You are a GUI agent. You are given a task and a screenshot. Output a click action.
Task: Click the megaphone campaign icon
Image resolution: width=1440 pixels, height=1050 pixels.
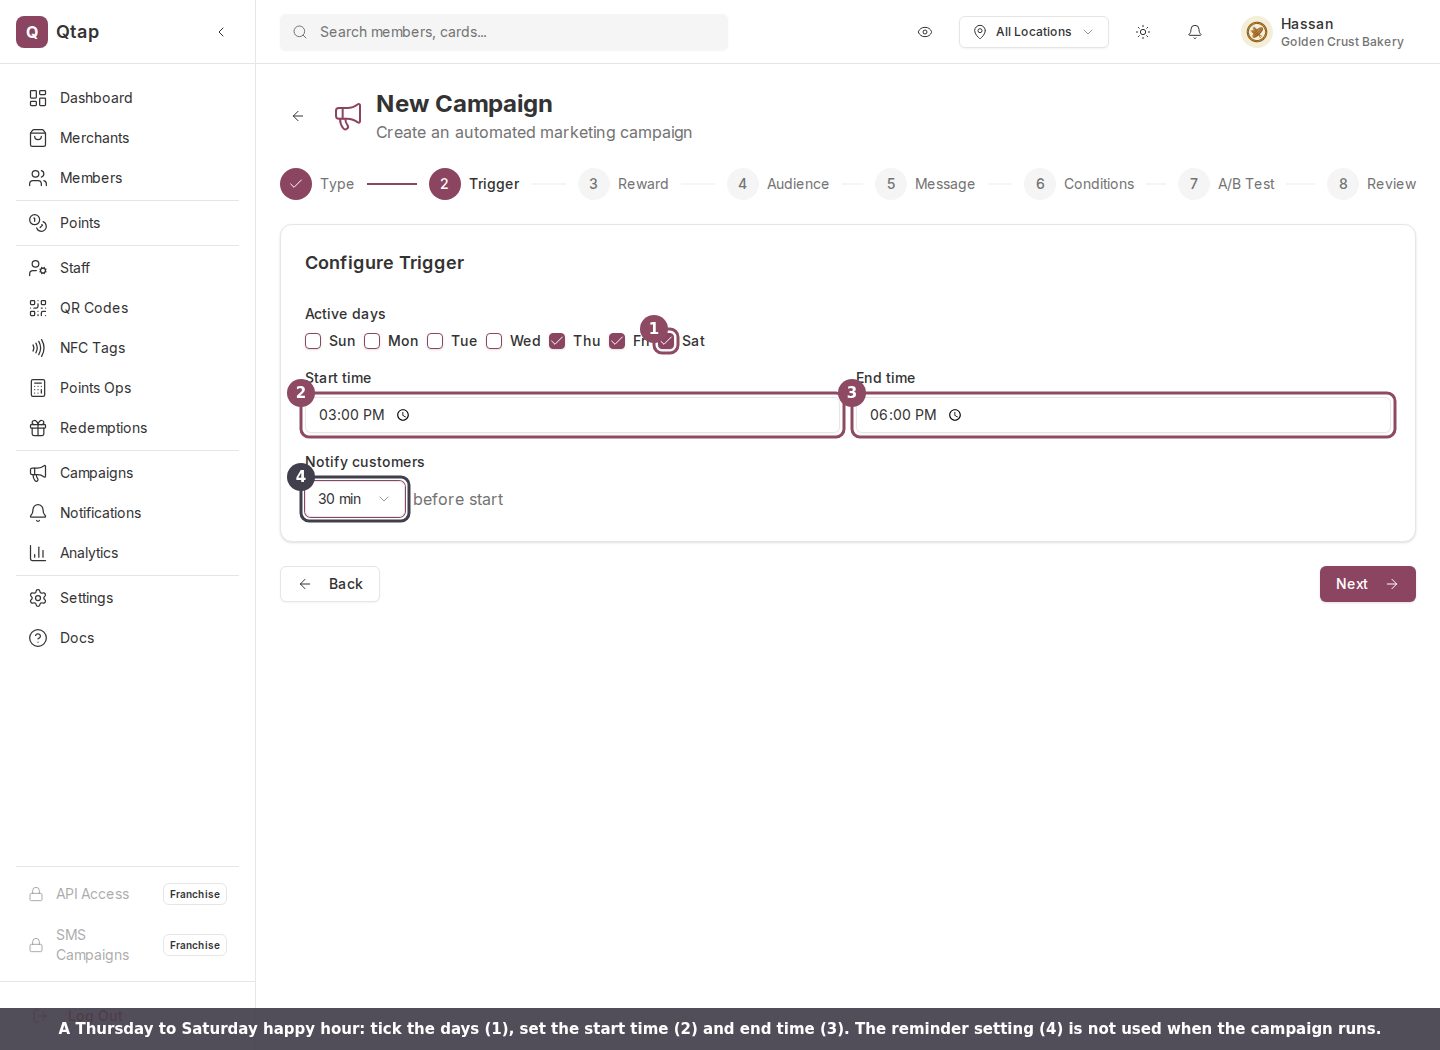click(x=348, y=116)
